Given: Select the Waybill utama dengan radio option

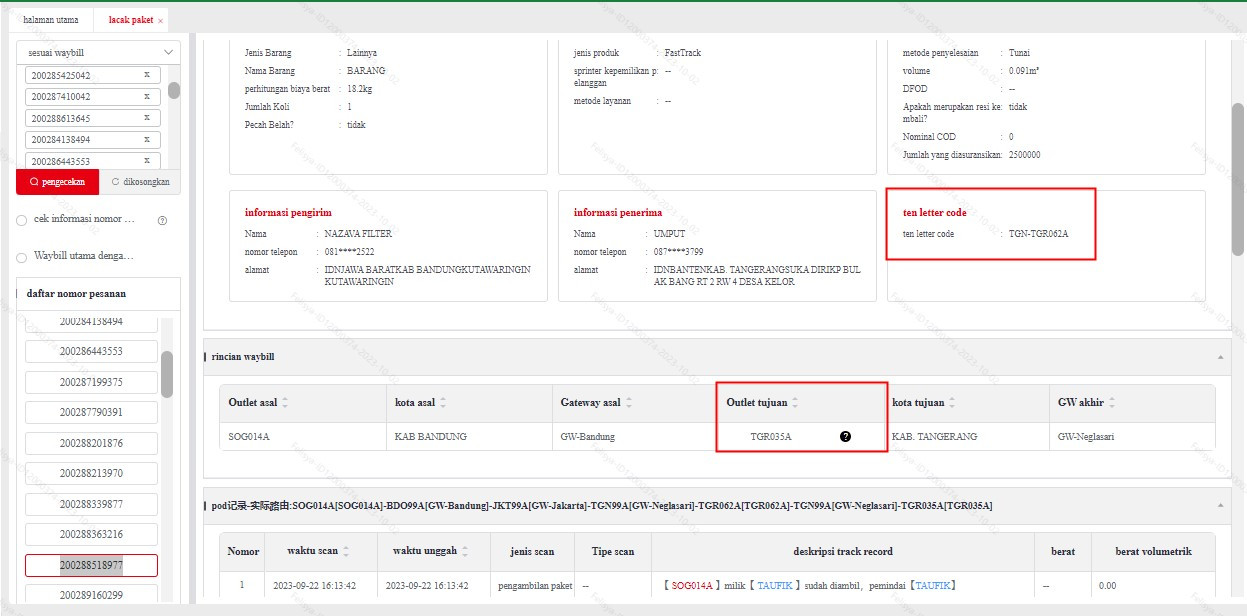Looking at the screenshot, I should (x=22, y=256).
